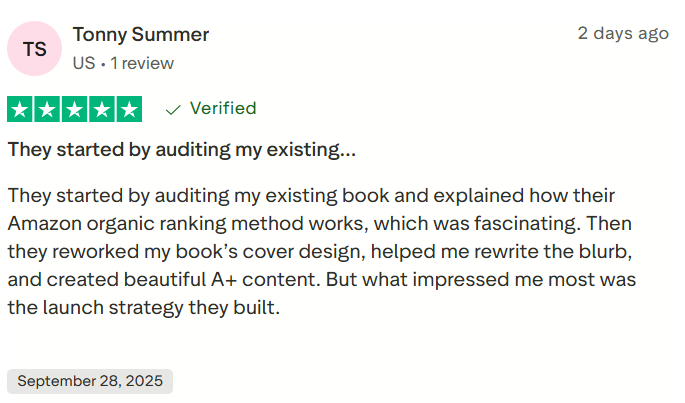685x403 pixels.
Task: Click the first green rating star
Action: coord(21,109)
